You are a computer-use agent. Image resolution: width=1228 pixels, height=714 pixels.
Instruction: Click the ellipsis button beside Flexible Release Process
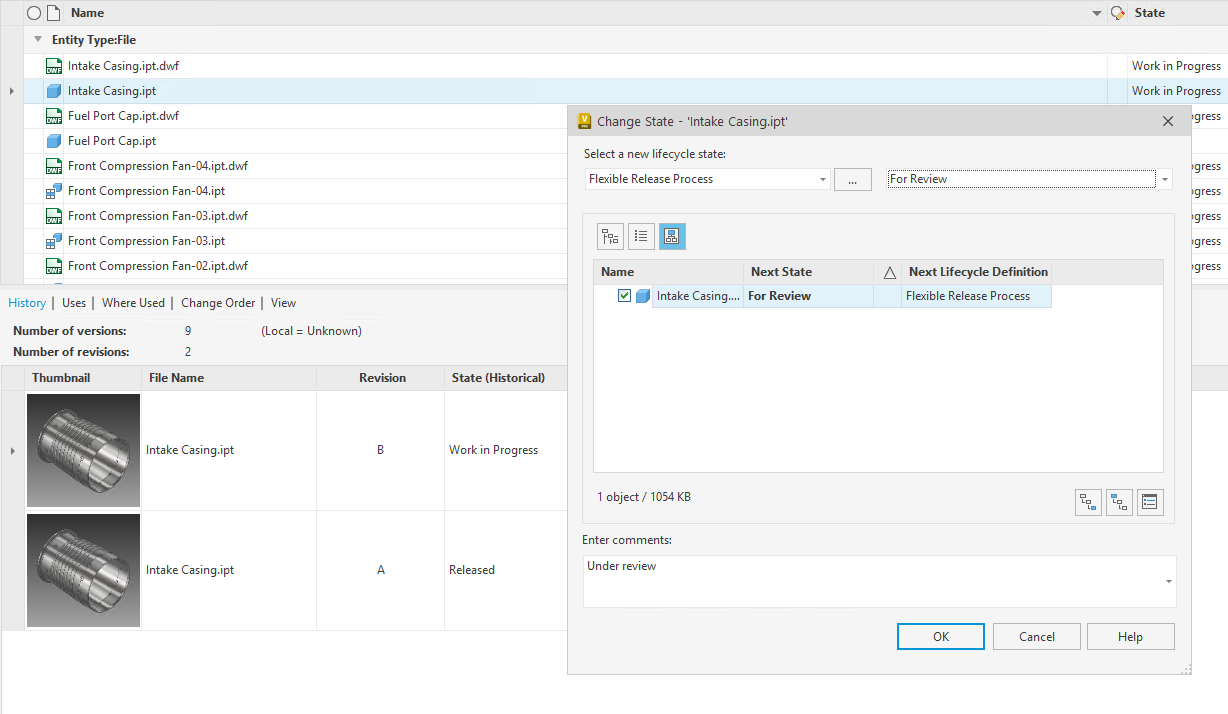coord(852,178)
